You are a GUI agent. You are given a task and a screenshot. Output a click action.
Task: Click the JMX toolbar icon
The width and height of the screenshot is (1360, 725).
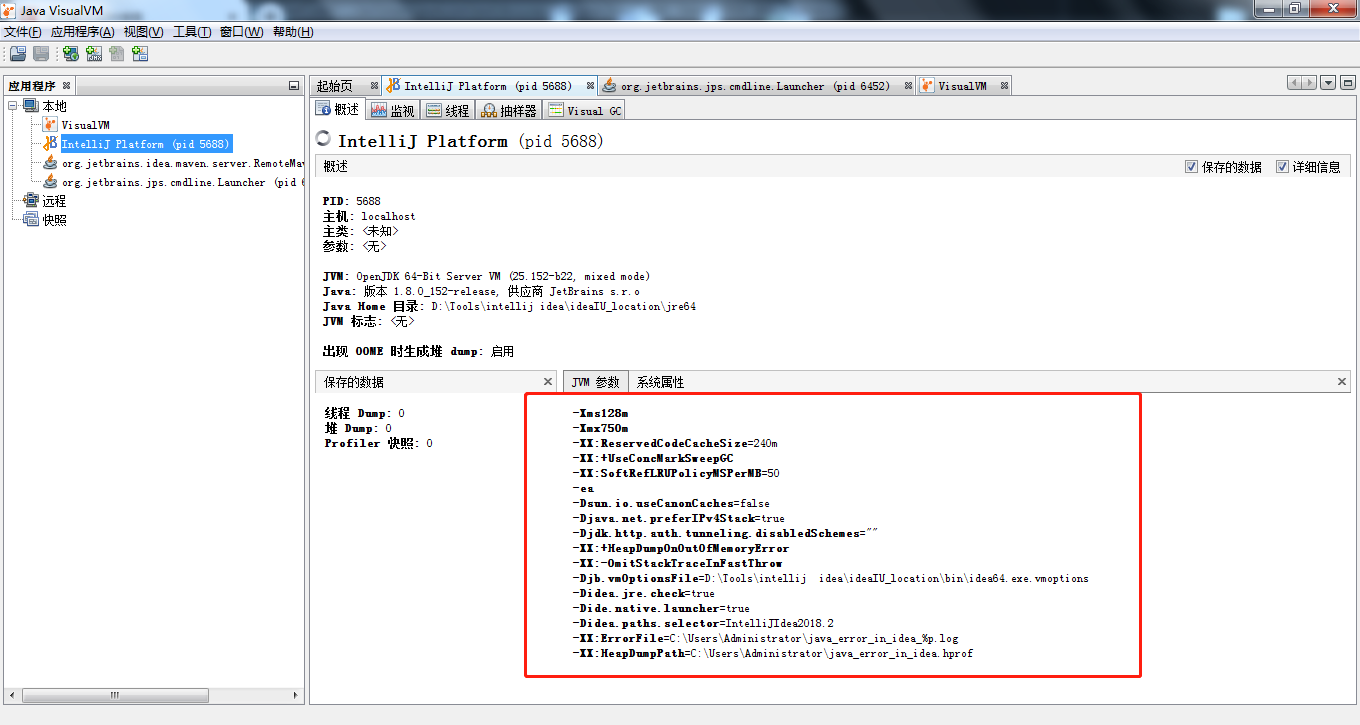94,54
